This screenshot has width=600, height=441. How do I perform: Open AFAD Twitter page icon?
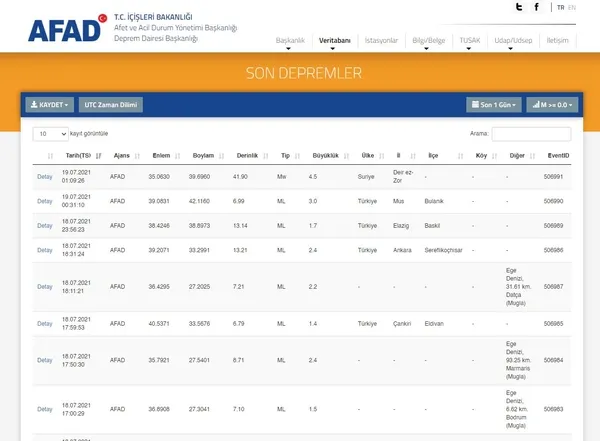pos(518,7)
